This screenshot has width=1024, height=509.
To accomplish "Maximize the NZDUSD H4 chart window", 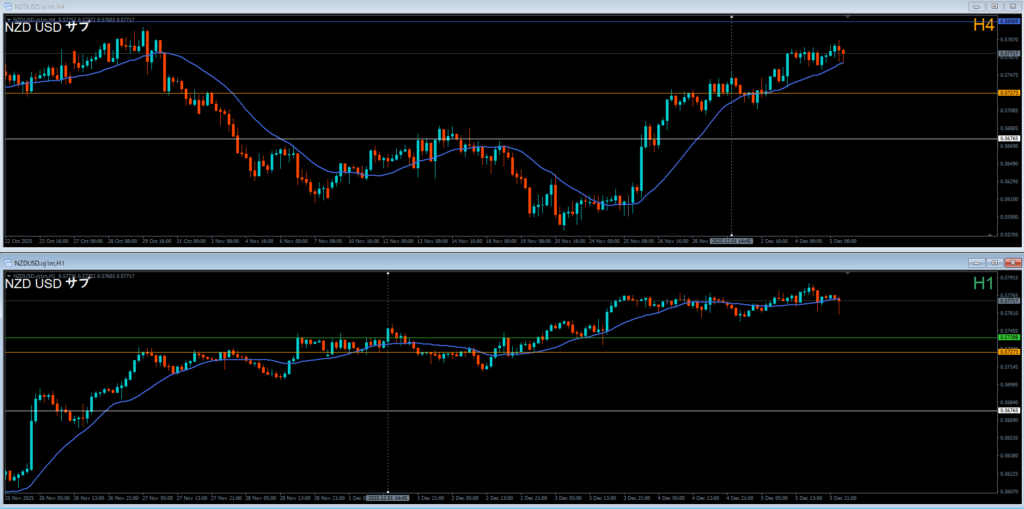I will coord(994,6).
